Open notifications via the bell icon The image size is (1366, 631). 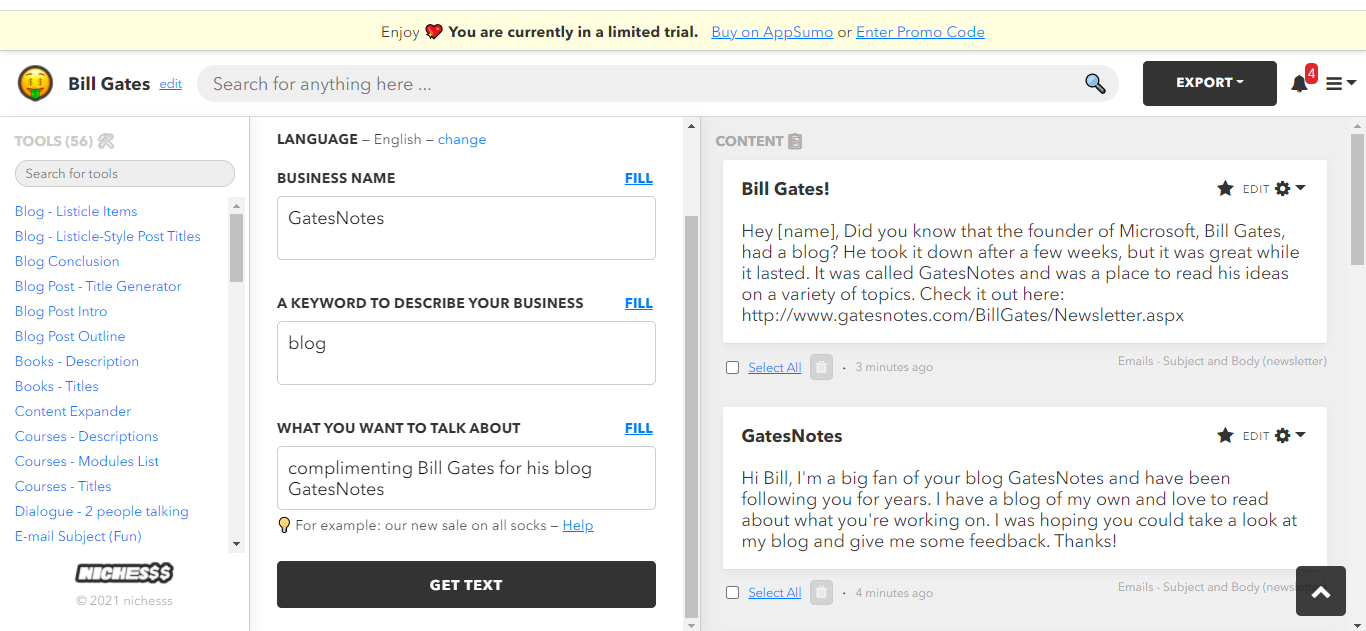[1299, 83]
